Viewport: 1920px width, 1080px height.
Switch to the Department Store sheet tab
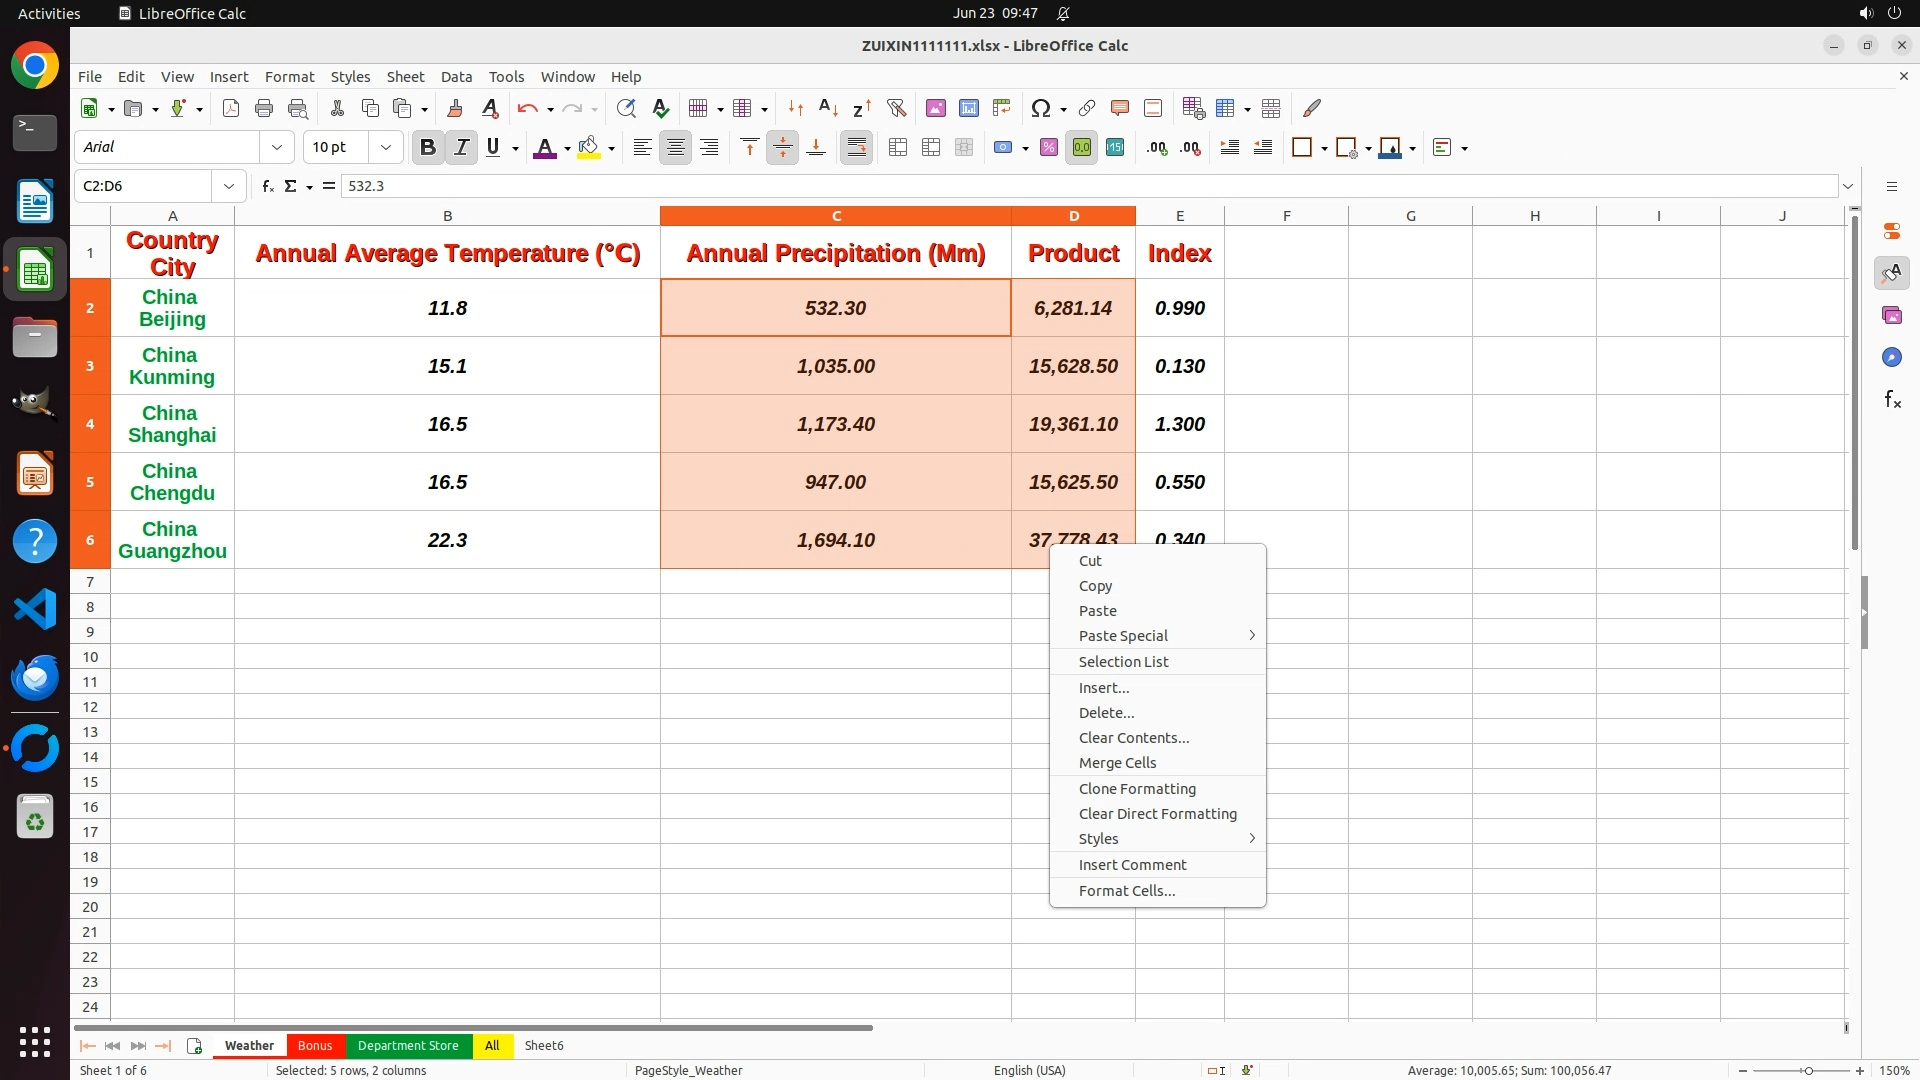point(408,1045)
